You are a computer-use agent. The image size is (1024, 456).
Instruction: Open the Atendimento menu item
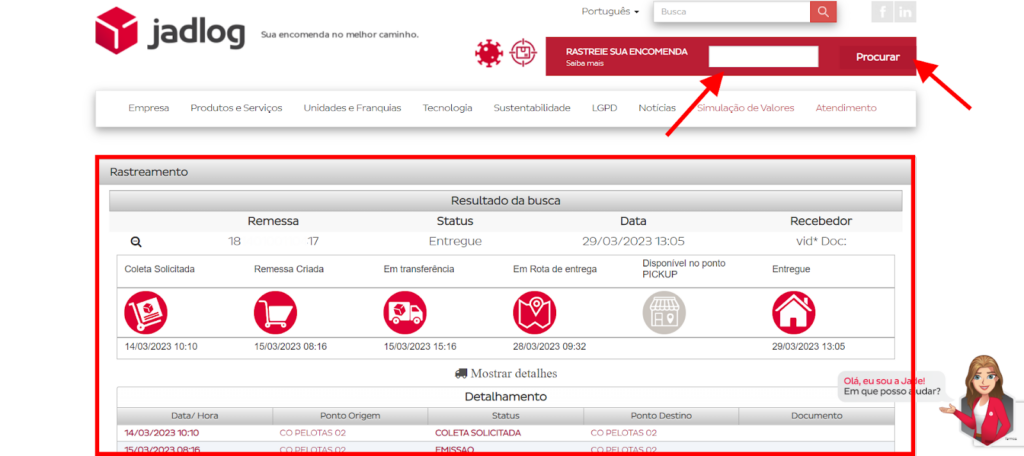(x=846, y=108)
